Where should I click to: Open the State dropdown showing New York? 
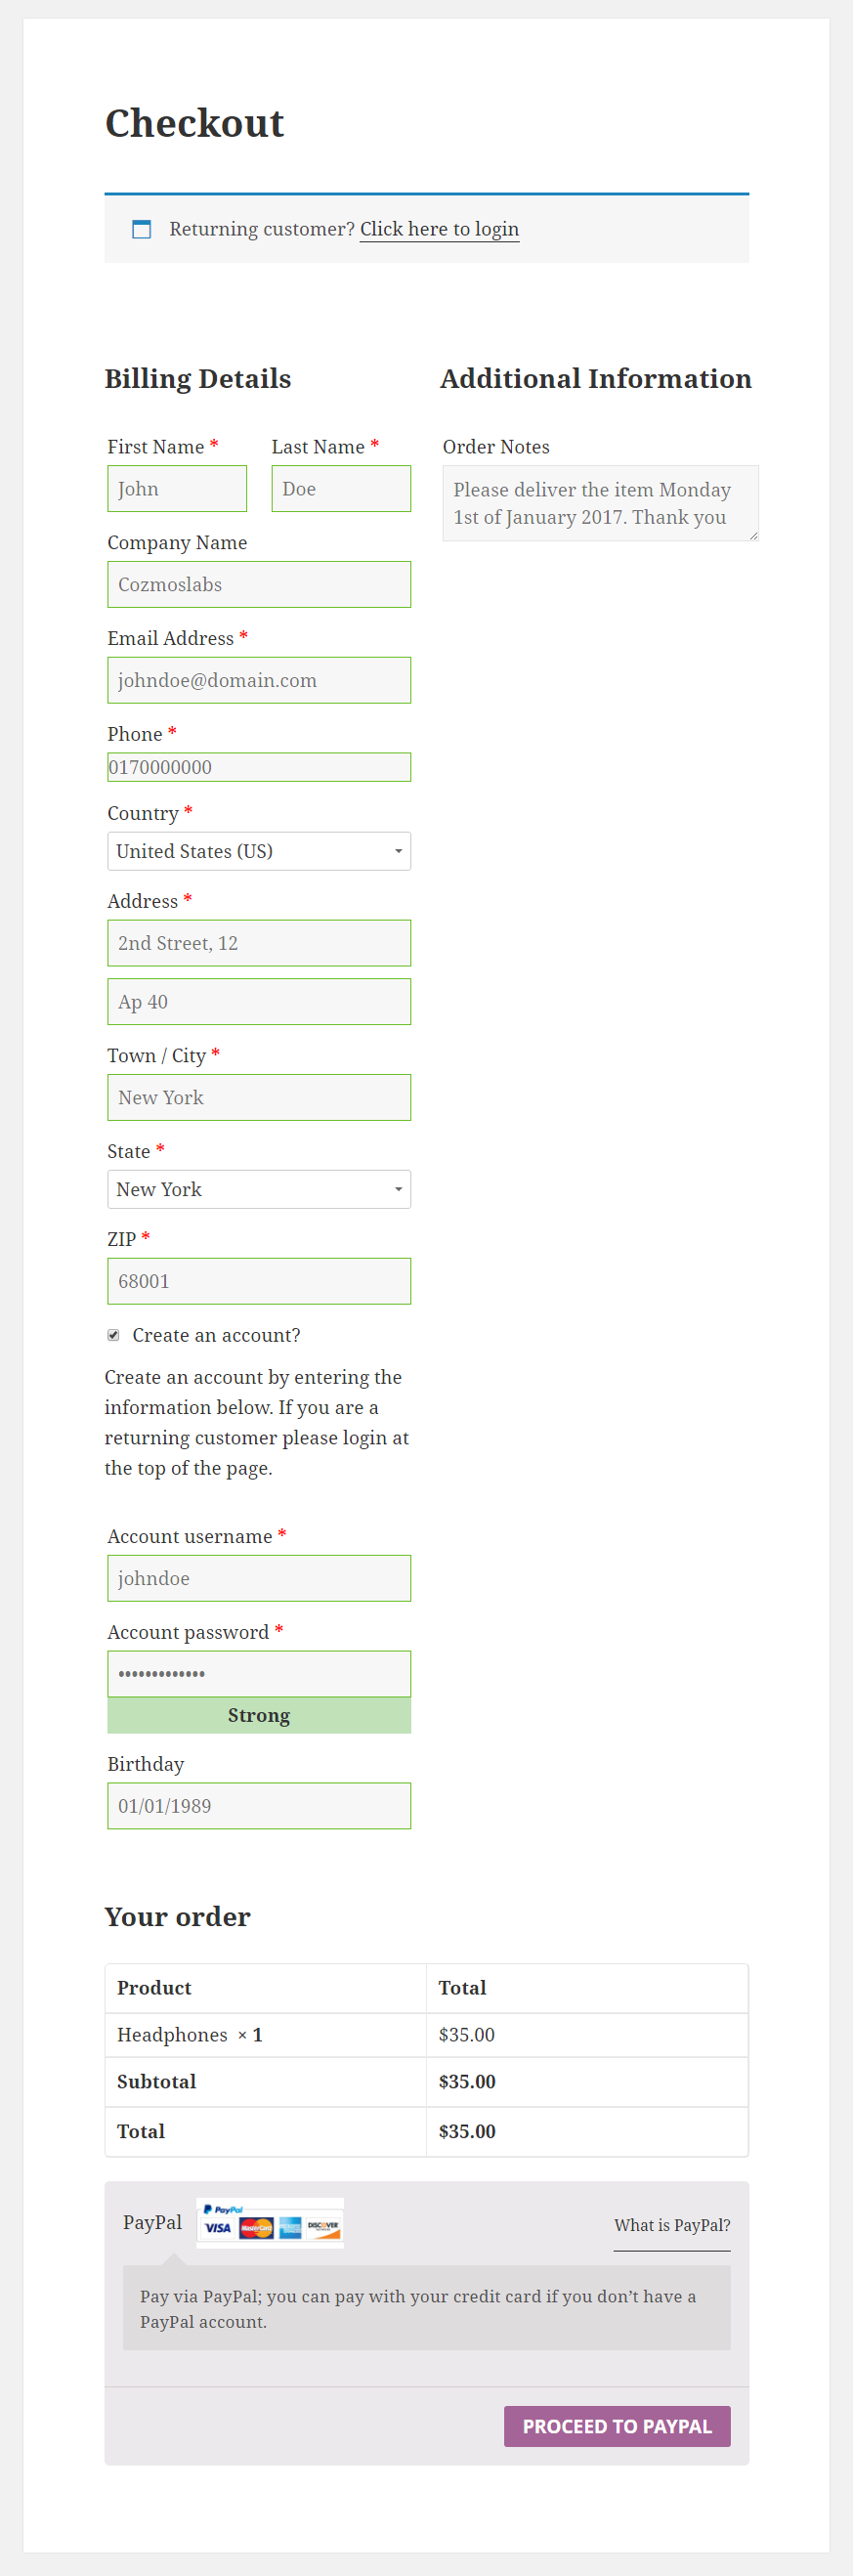259,1189
